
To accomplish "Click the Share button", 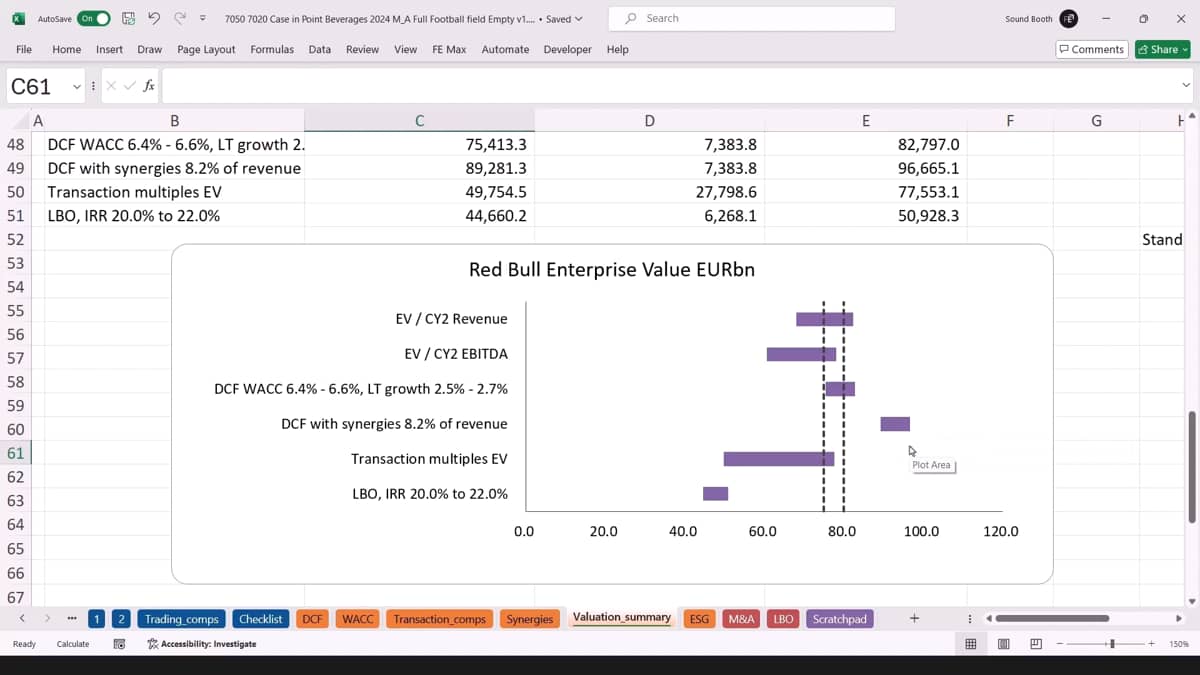I will pyautogui.click(x=1162, y=49).
